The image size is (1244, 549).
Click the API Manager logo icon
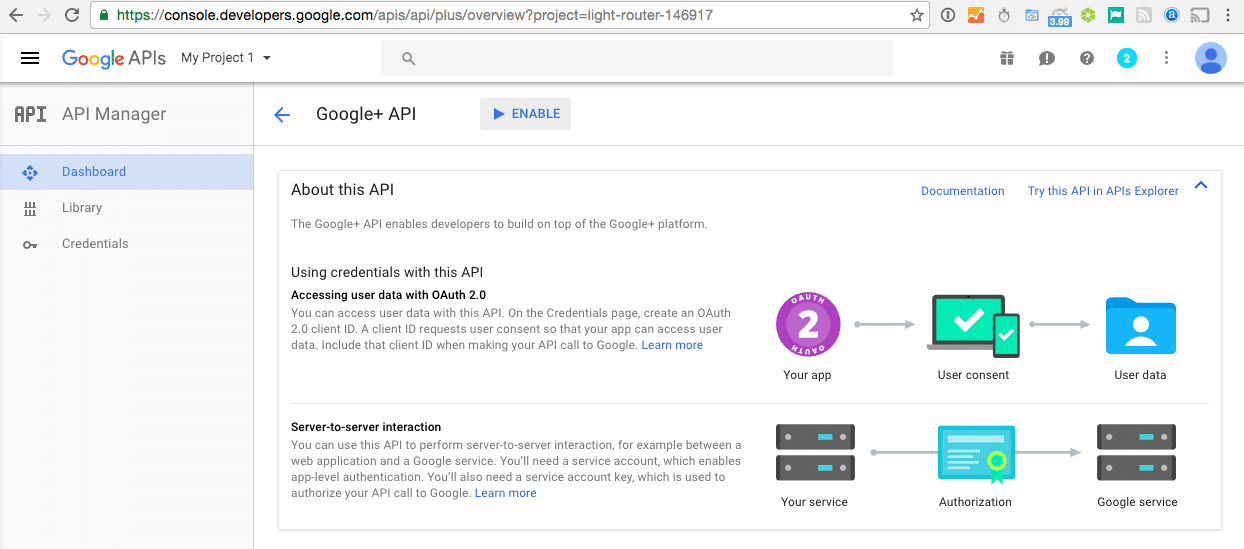[30, 114]
